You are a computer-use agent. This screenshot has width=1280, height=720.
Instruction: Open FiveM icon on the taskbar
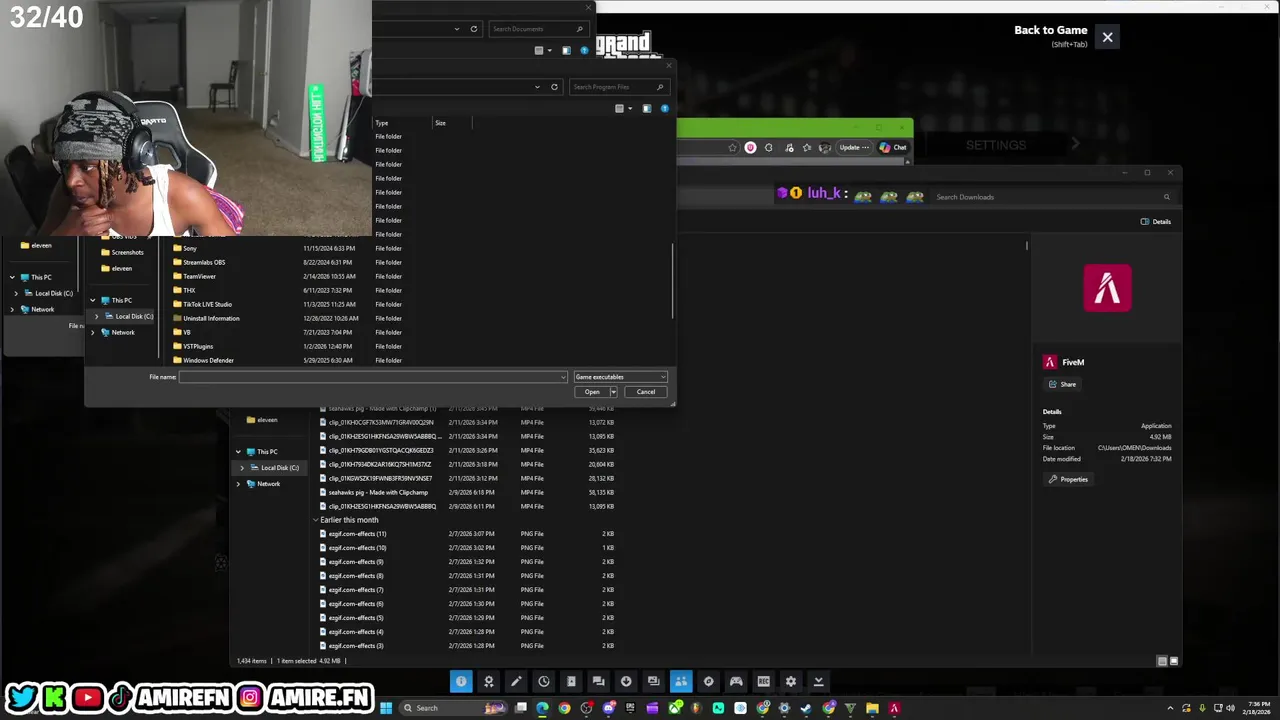click(x=894, y=708)
